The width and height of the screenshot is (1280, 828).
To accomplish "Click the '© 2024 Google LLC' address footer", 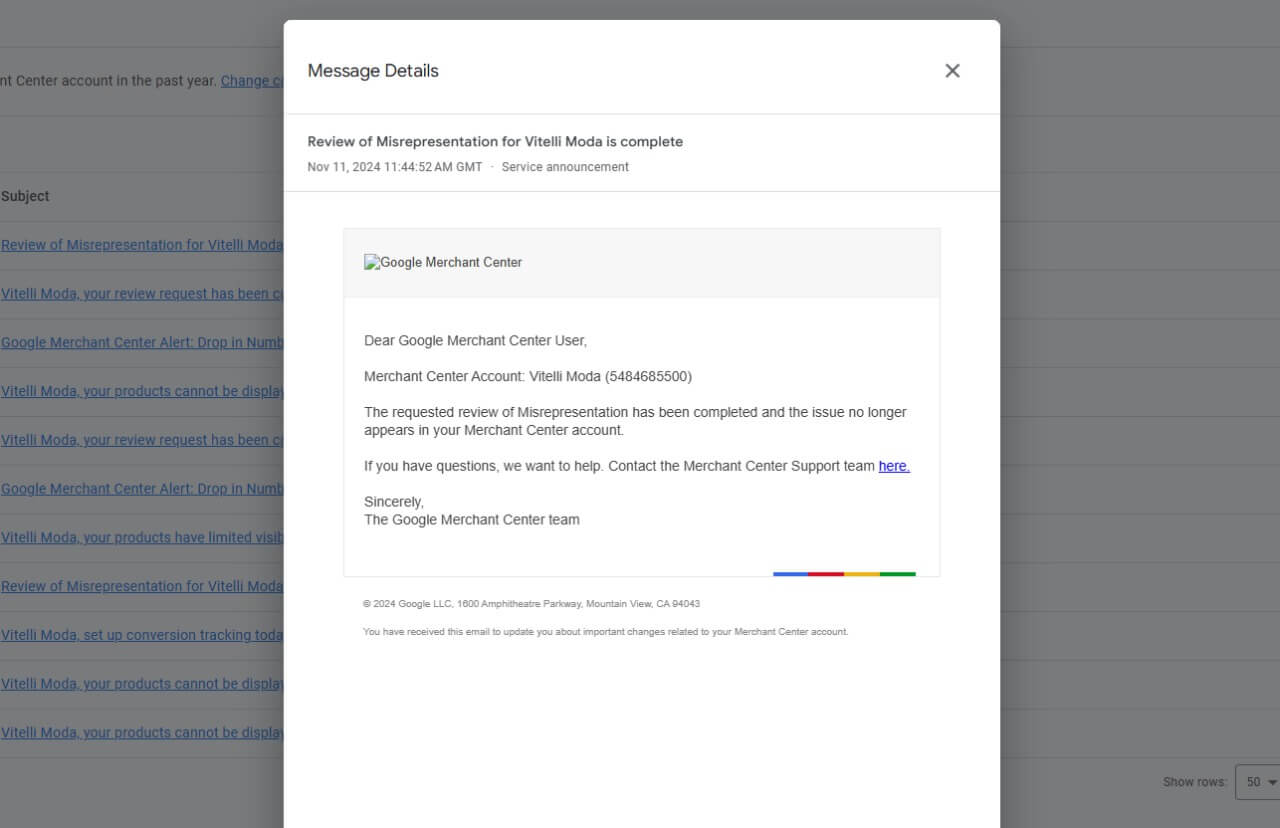I will [x=531, y=604].
